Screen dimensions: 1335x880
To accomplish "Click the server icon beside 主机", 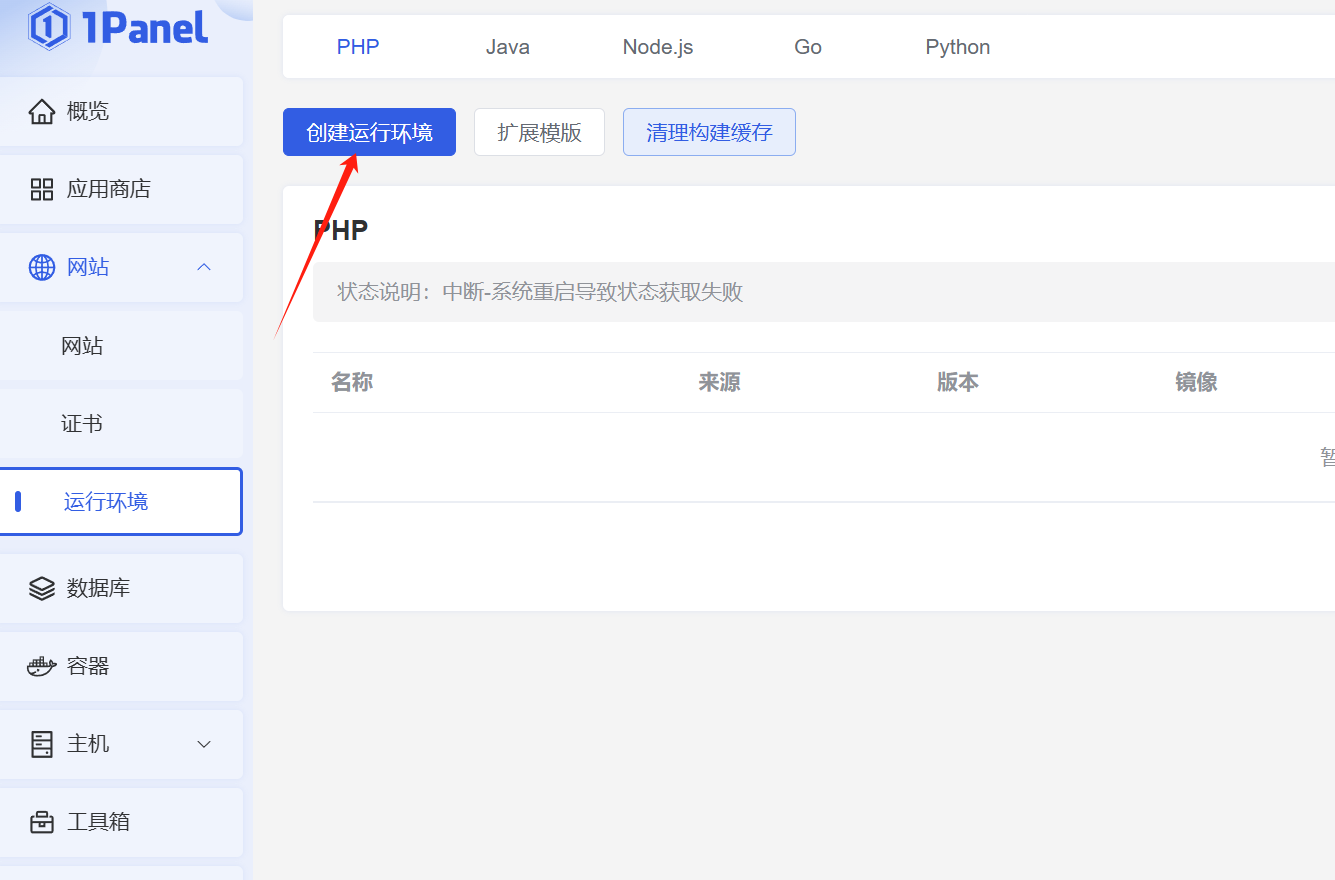I will pos(42,744).
